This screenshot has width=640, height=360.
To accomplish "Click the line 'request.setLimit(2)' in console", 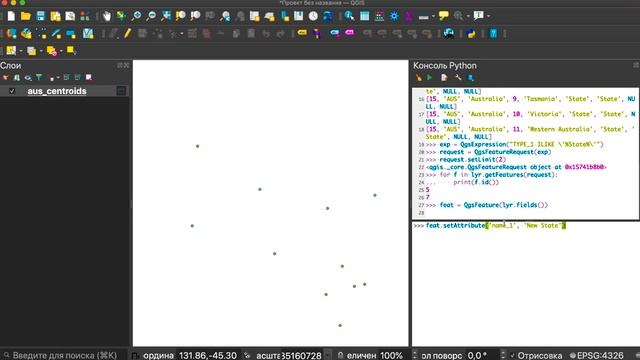I will click(x=473, y=160).
